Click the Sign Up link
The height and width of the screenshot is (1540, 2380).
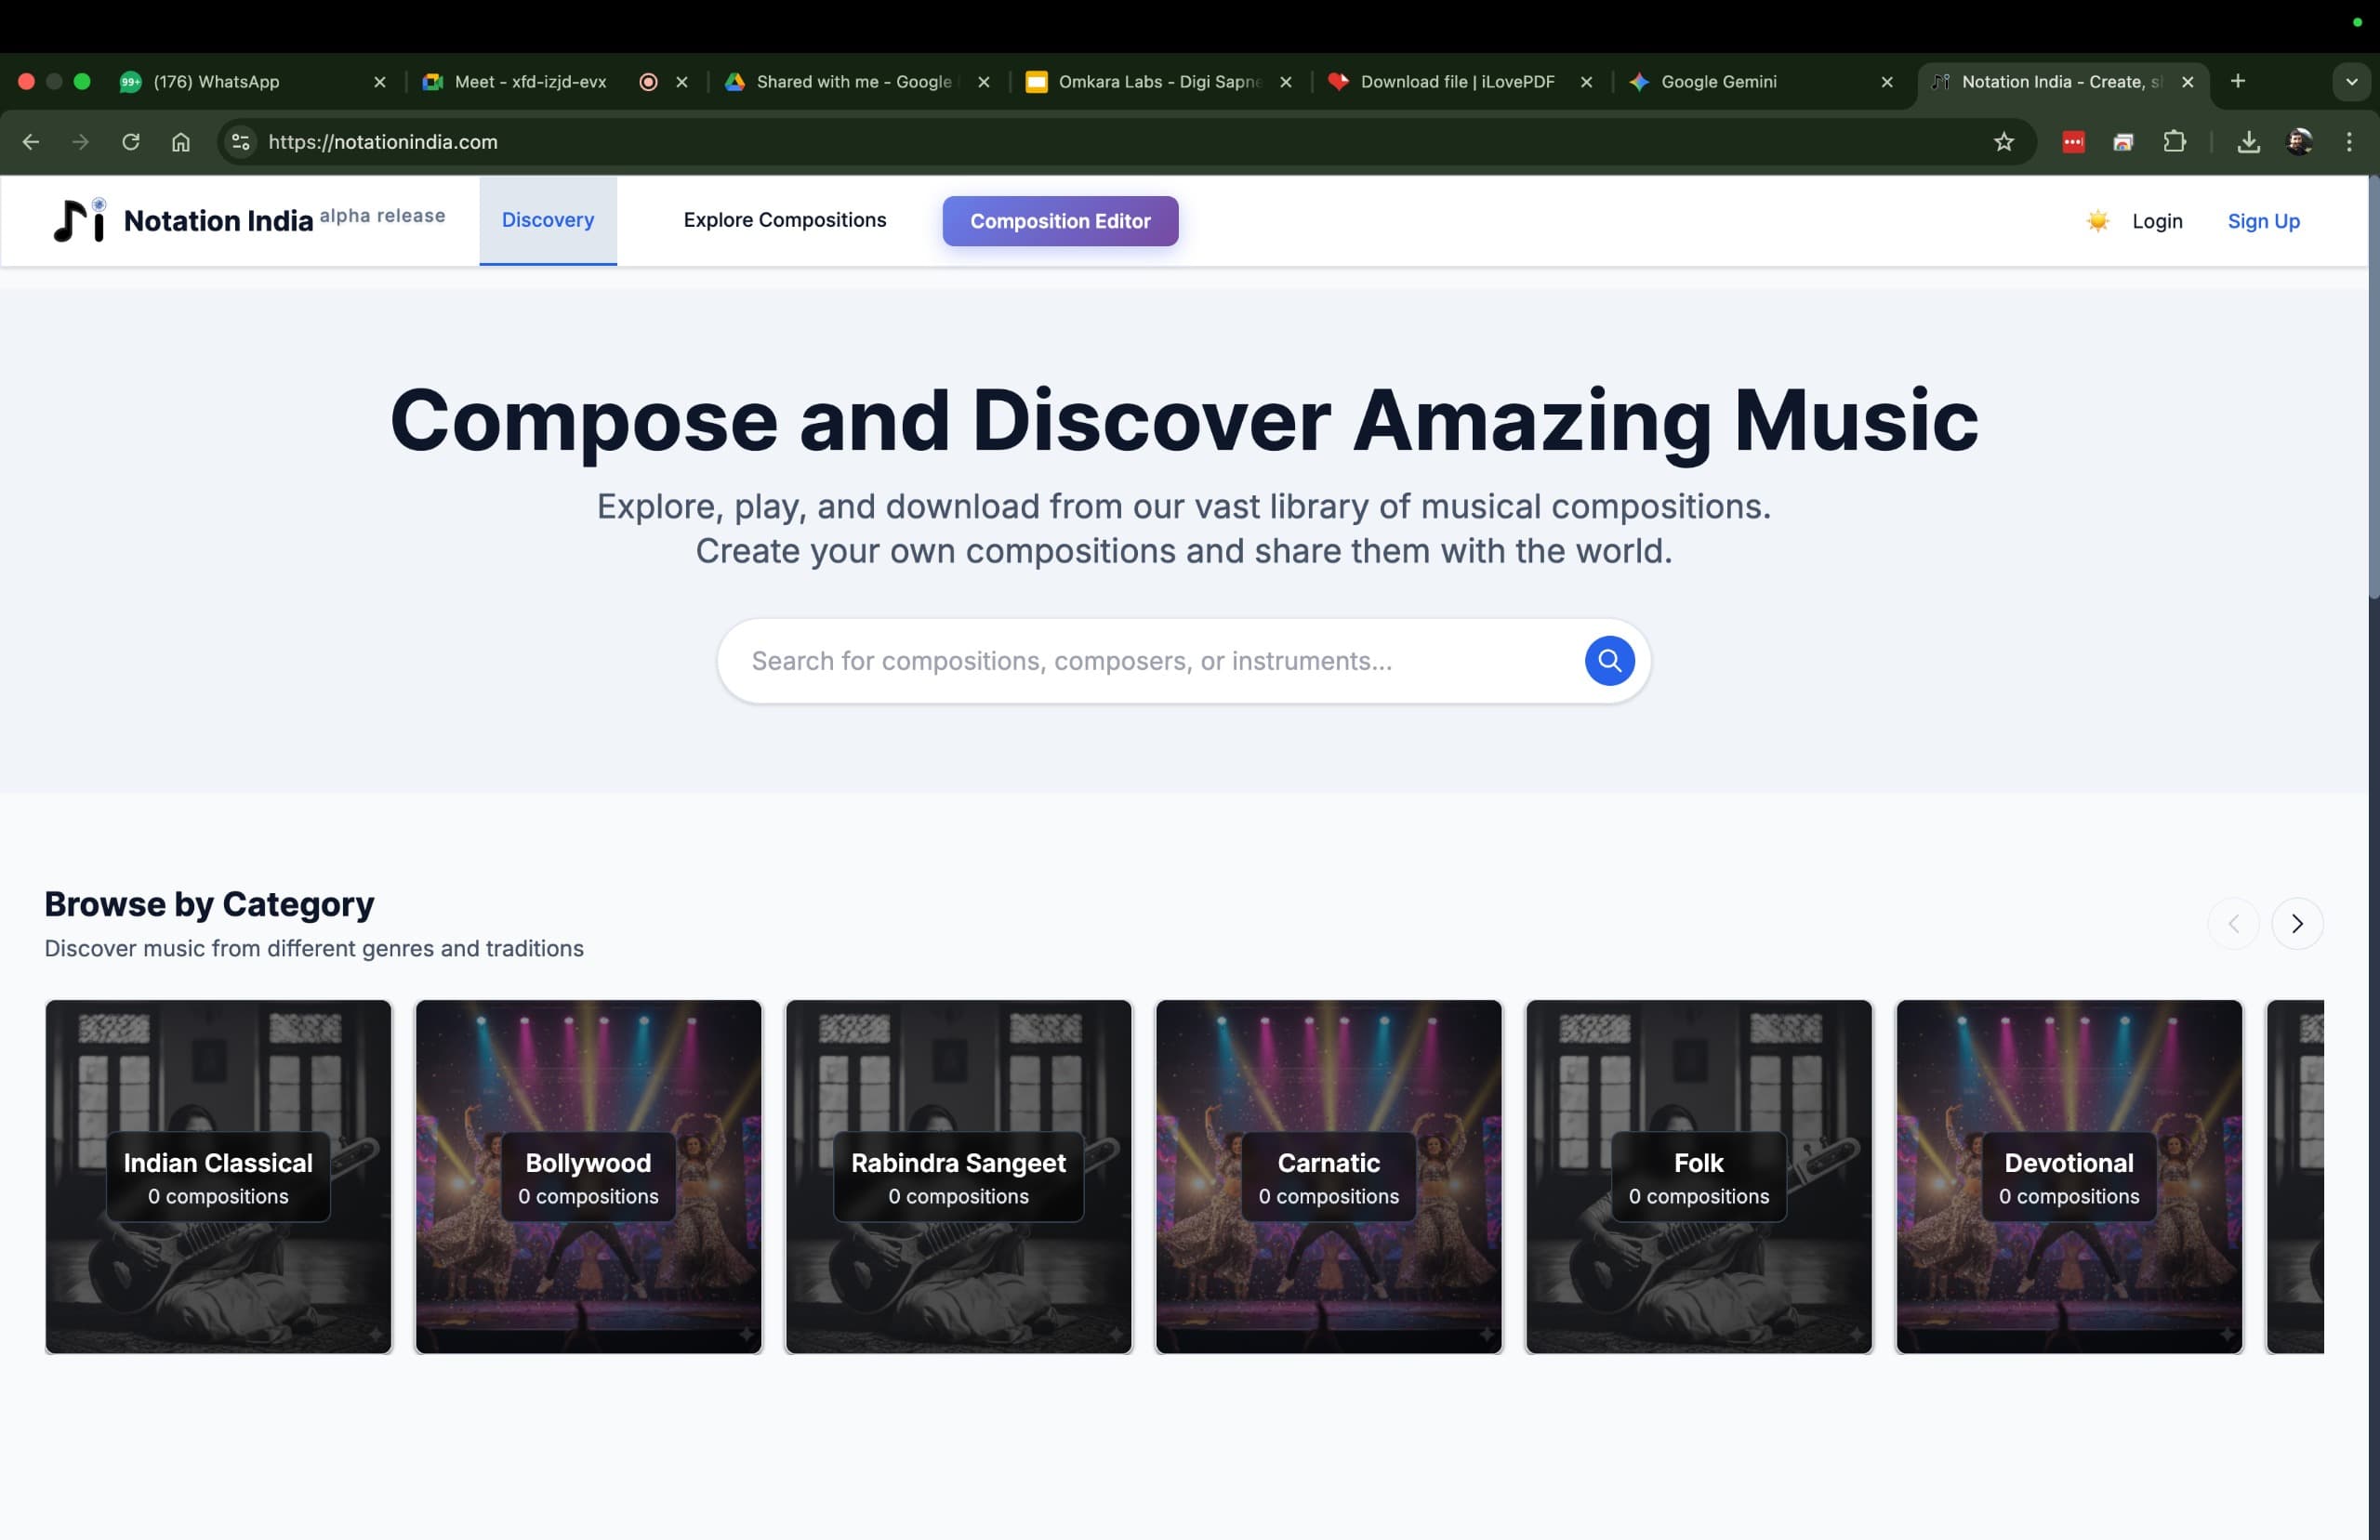pos(2263,221)
